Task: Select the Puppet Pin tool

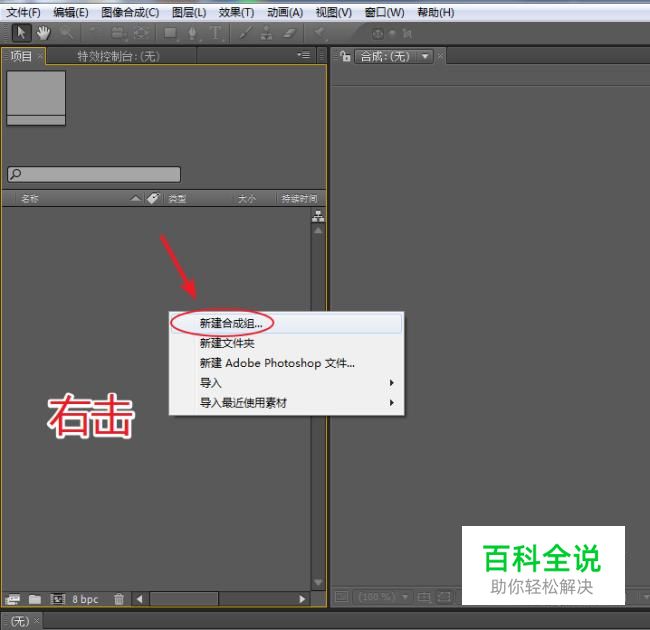Action: click(x=320, y=33)
